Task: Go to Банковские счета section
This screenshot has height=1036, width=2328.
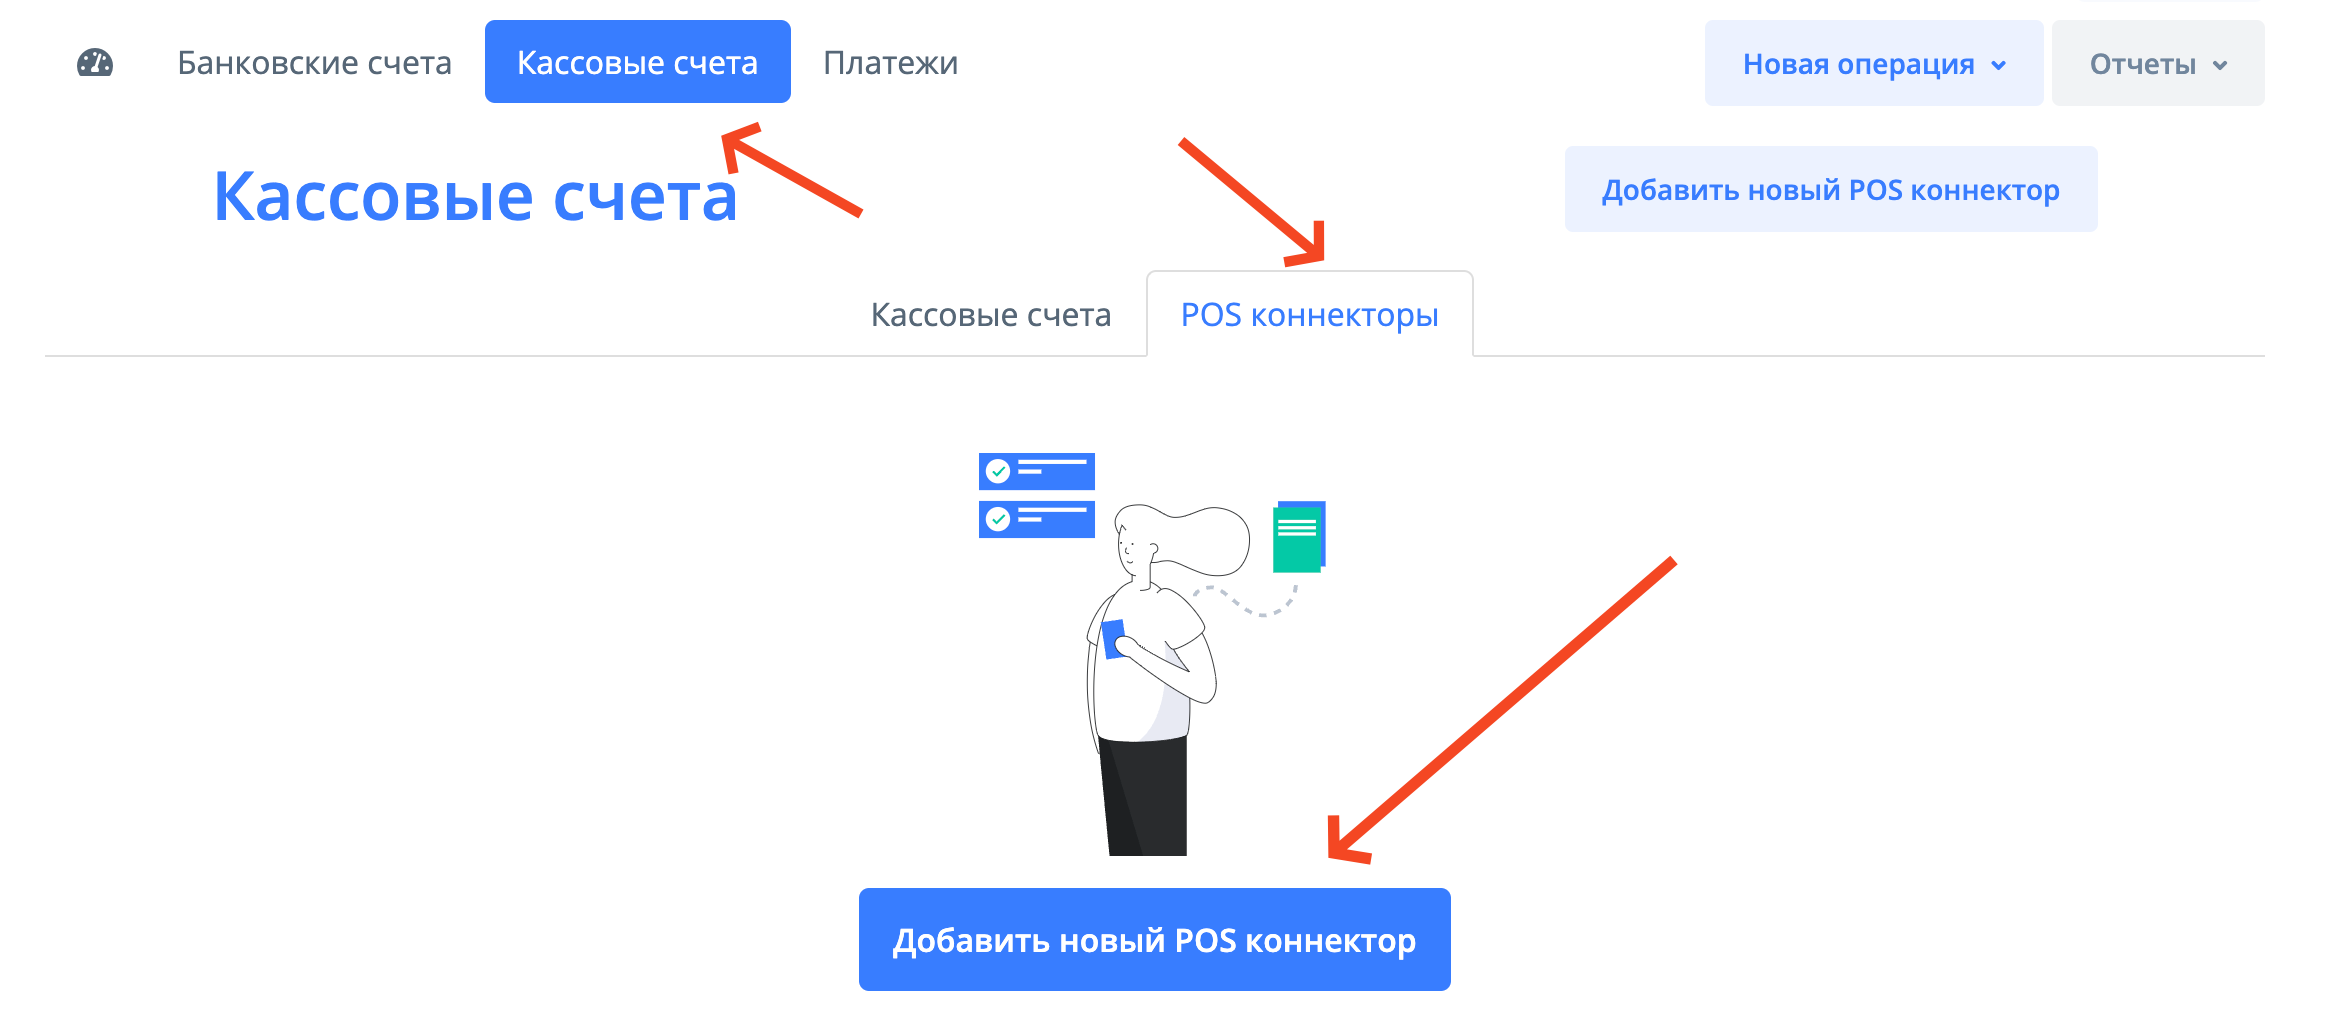Action: tap(315, 63)
